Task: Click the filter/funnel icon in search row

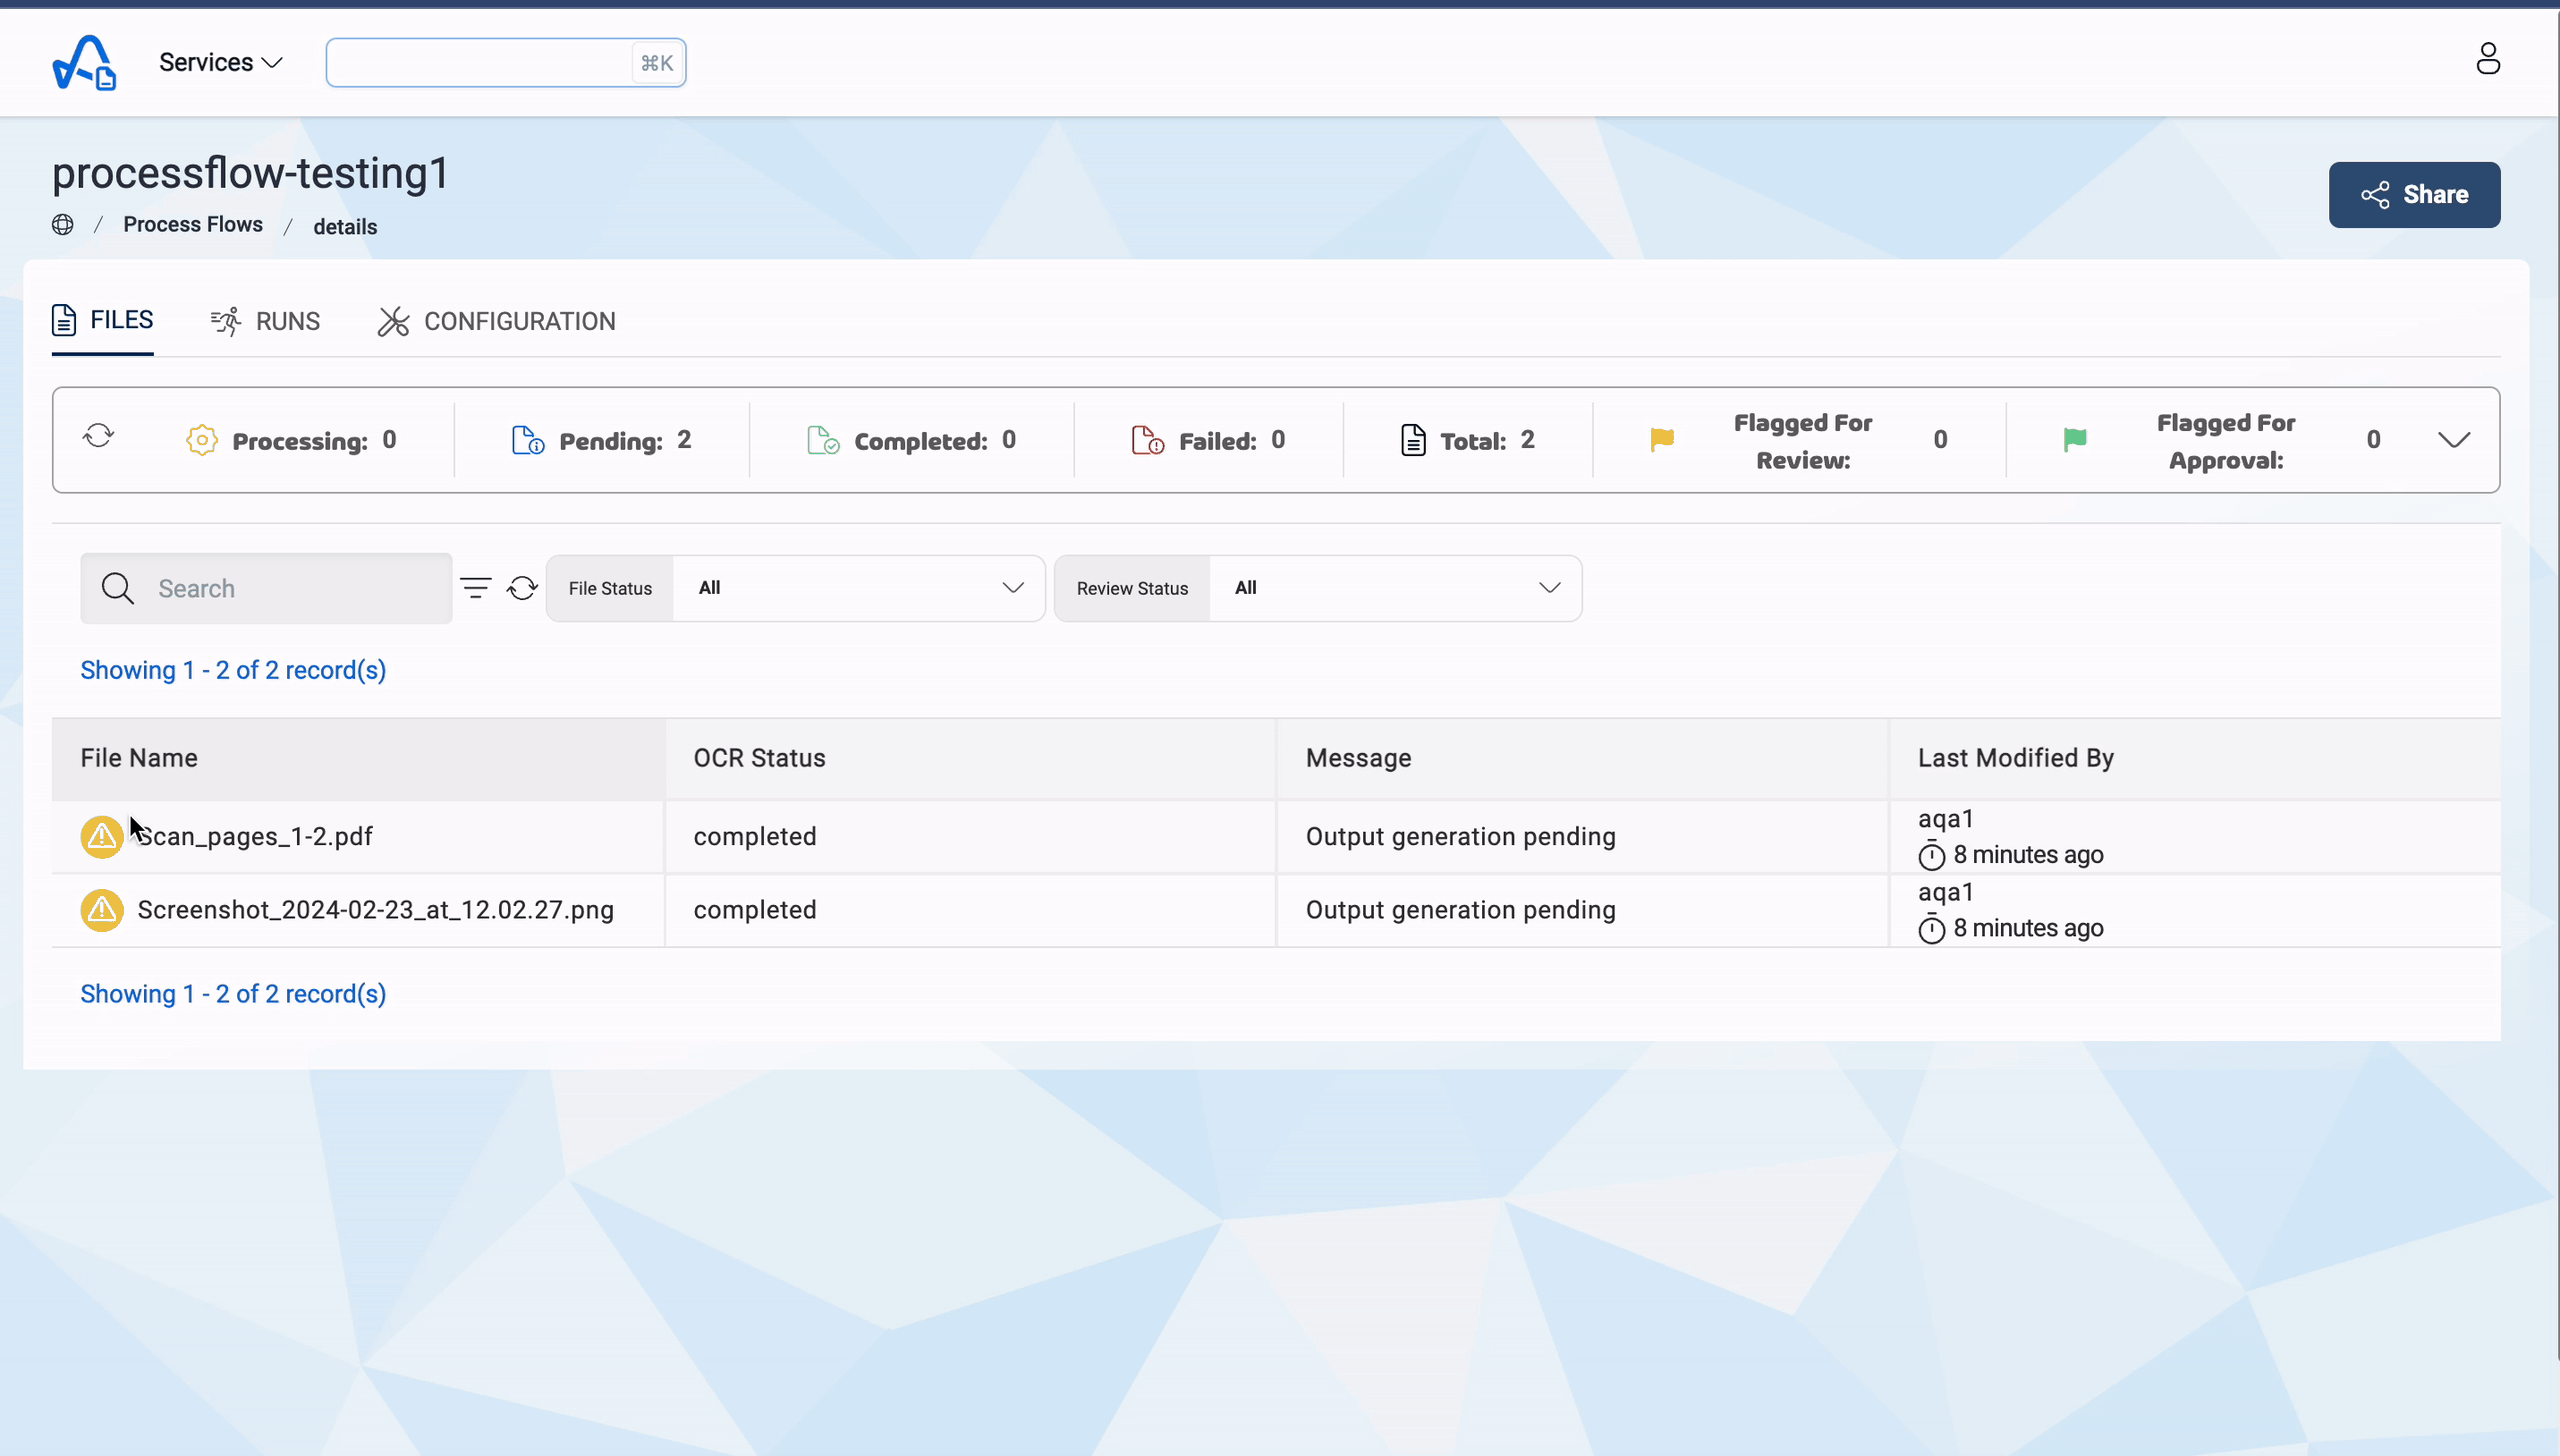Action: click(x=476, y=587)
